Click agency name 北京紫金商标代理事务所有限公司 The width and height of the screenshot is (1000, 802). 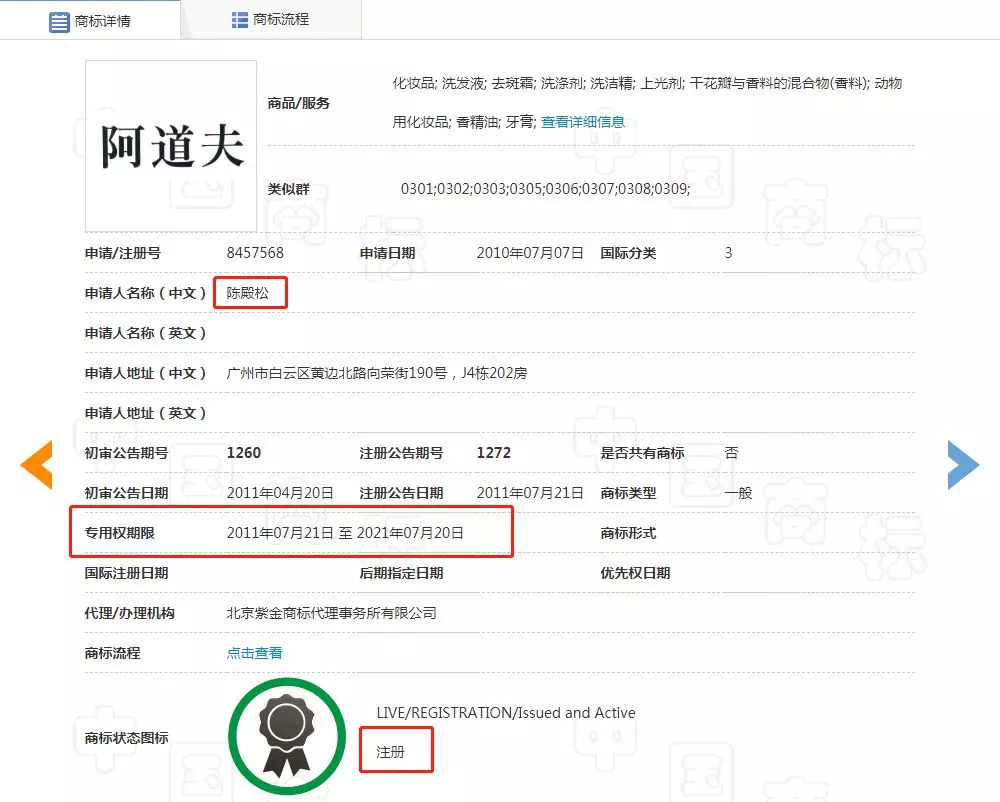coord(332,613)
